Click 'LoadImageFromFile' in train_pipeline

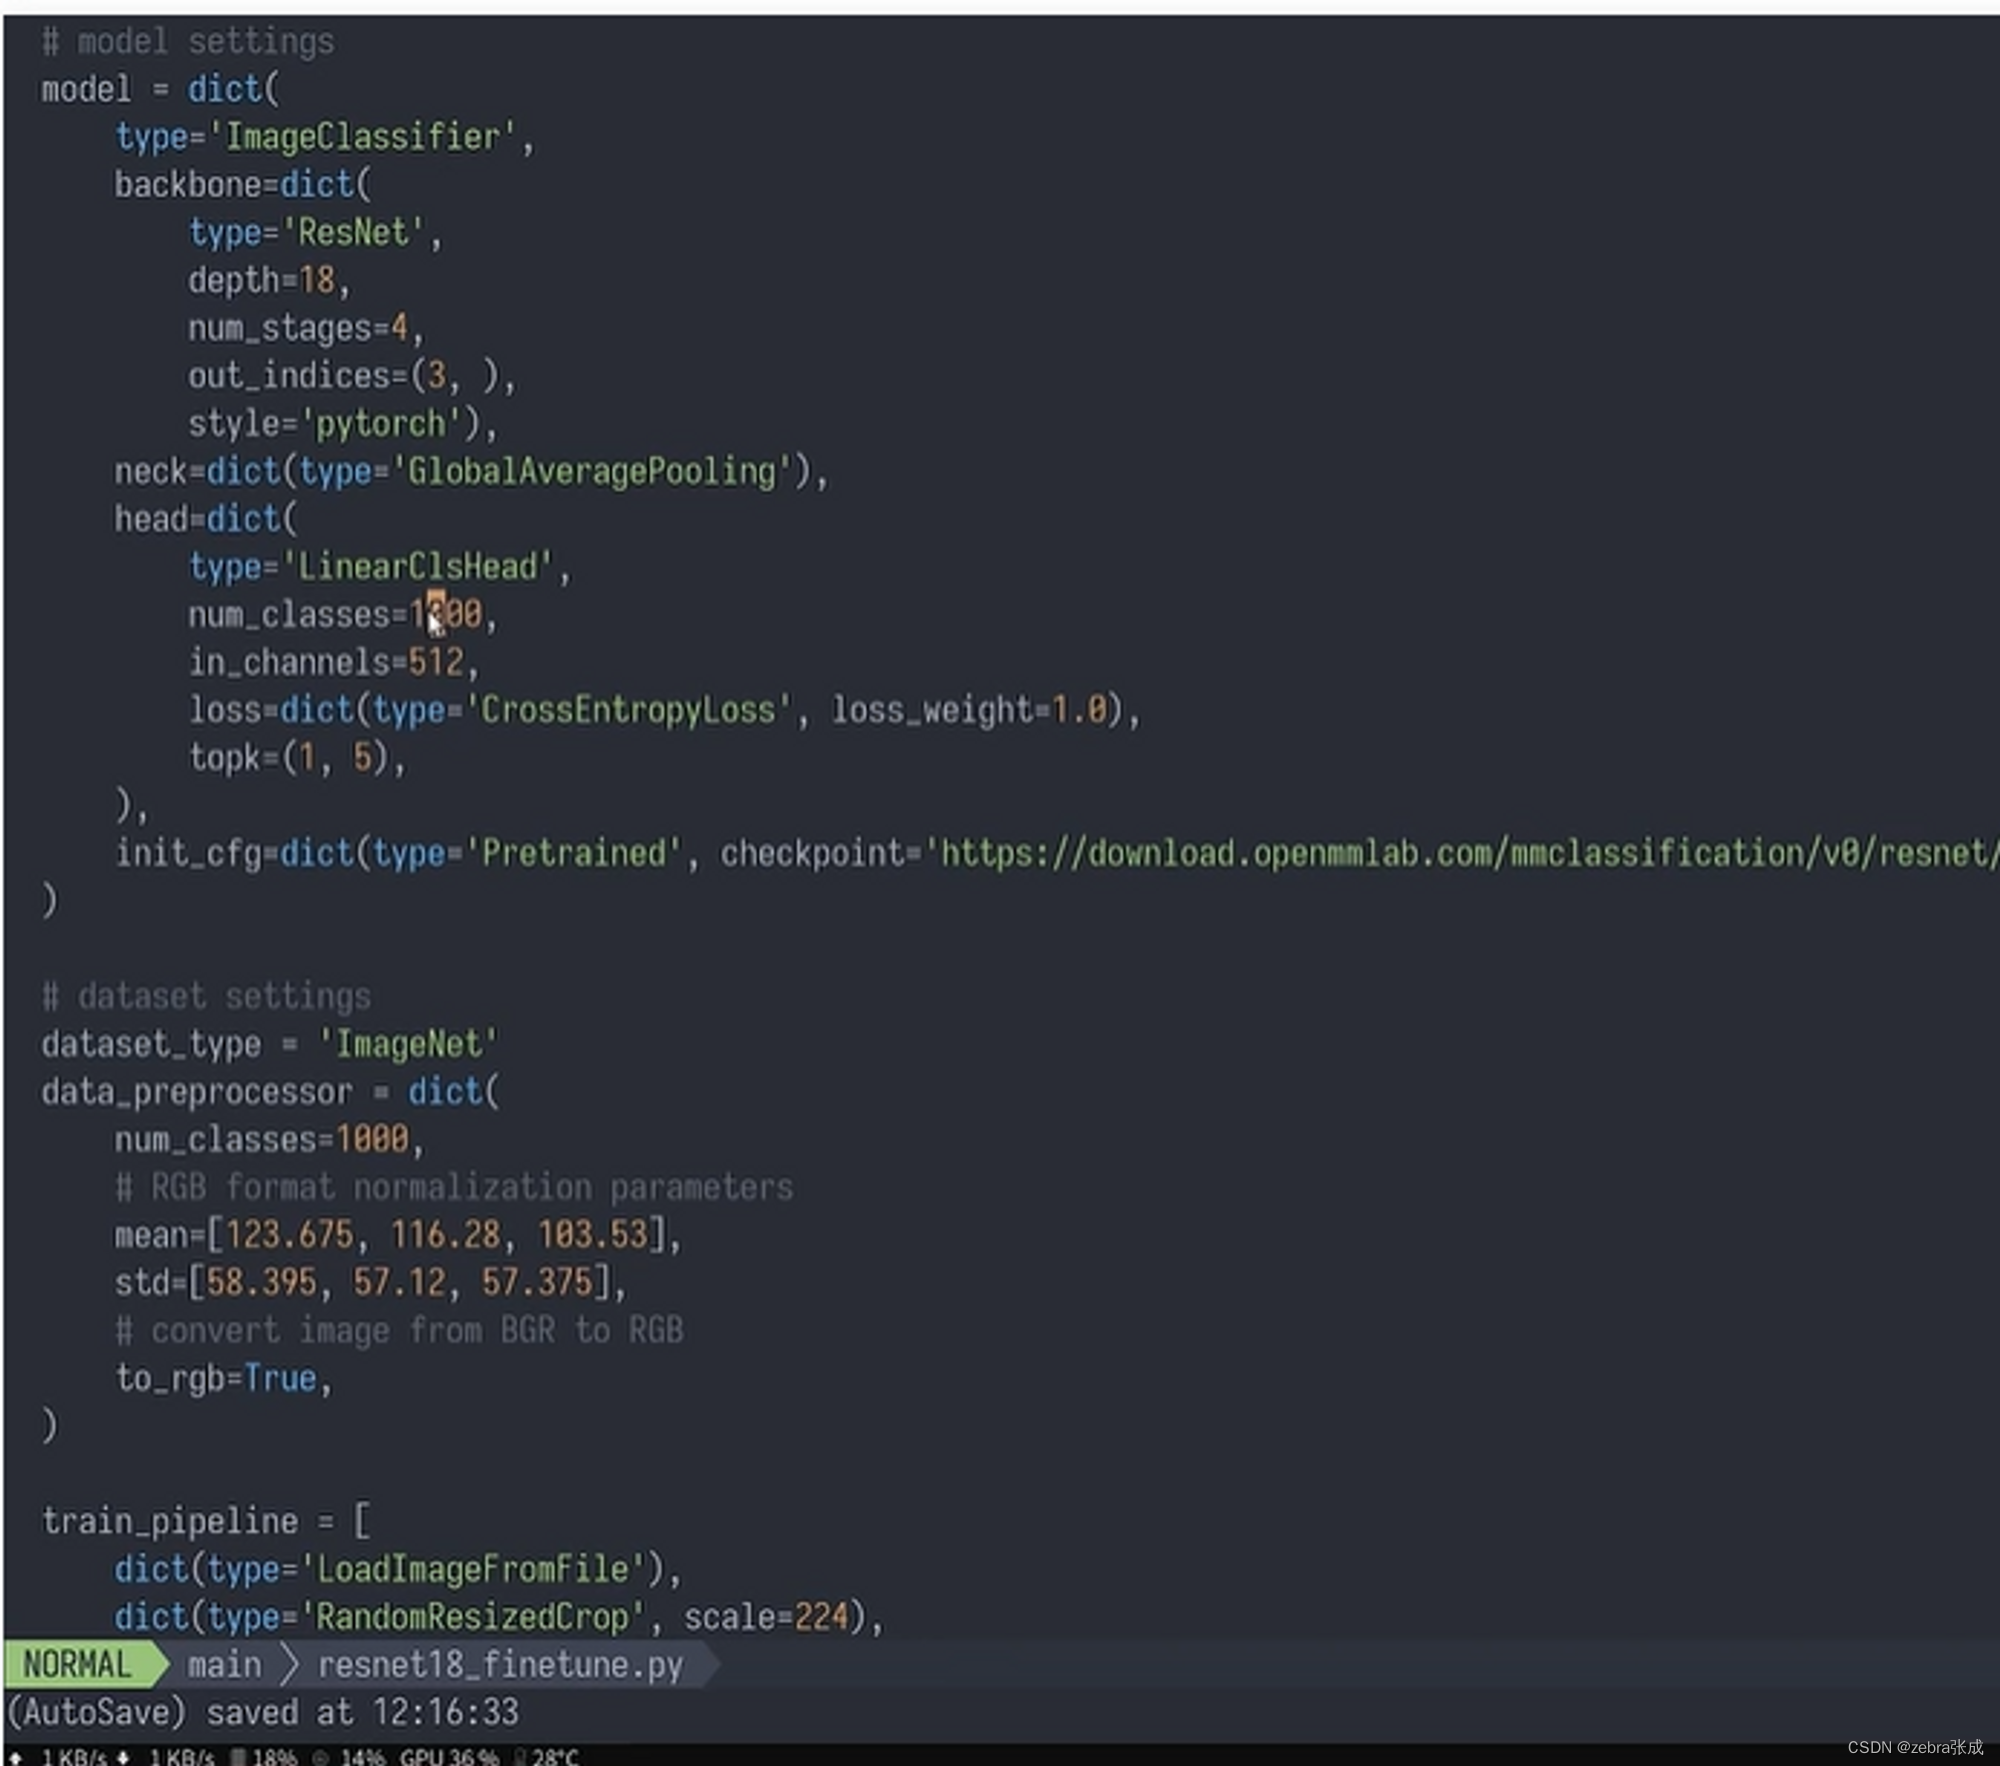point(473,1569)
